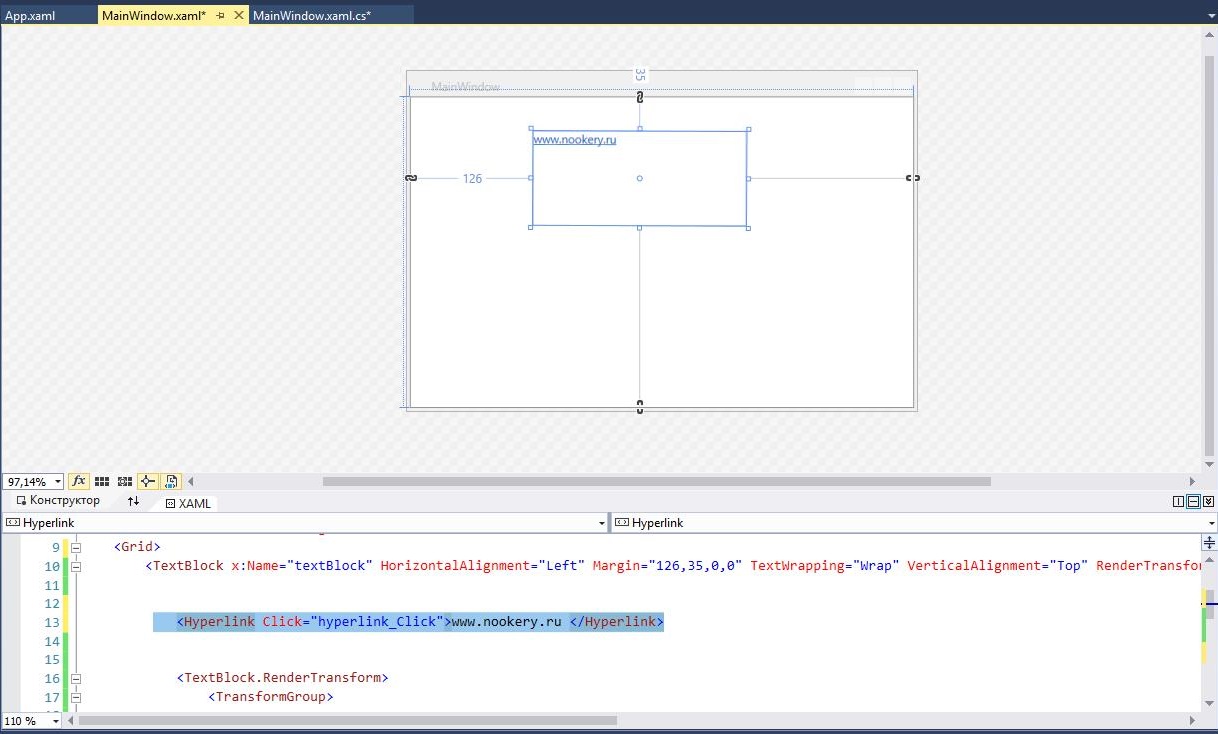Click the TextBlock center point marker
Screen dimensions: 1218x734
coord(640,178)
